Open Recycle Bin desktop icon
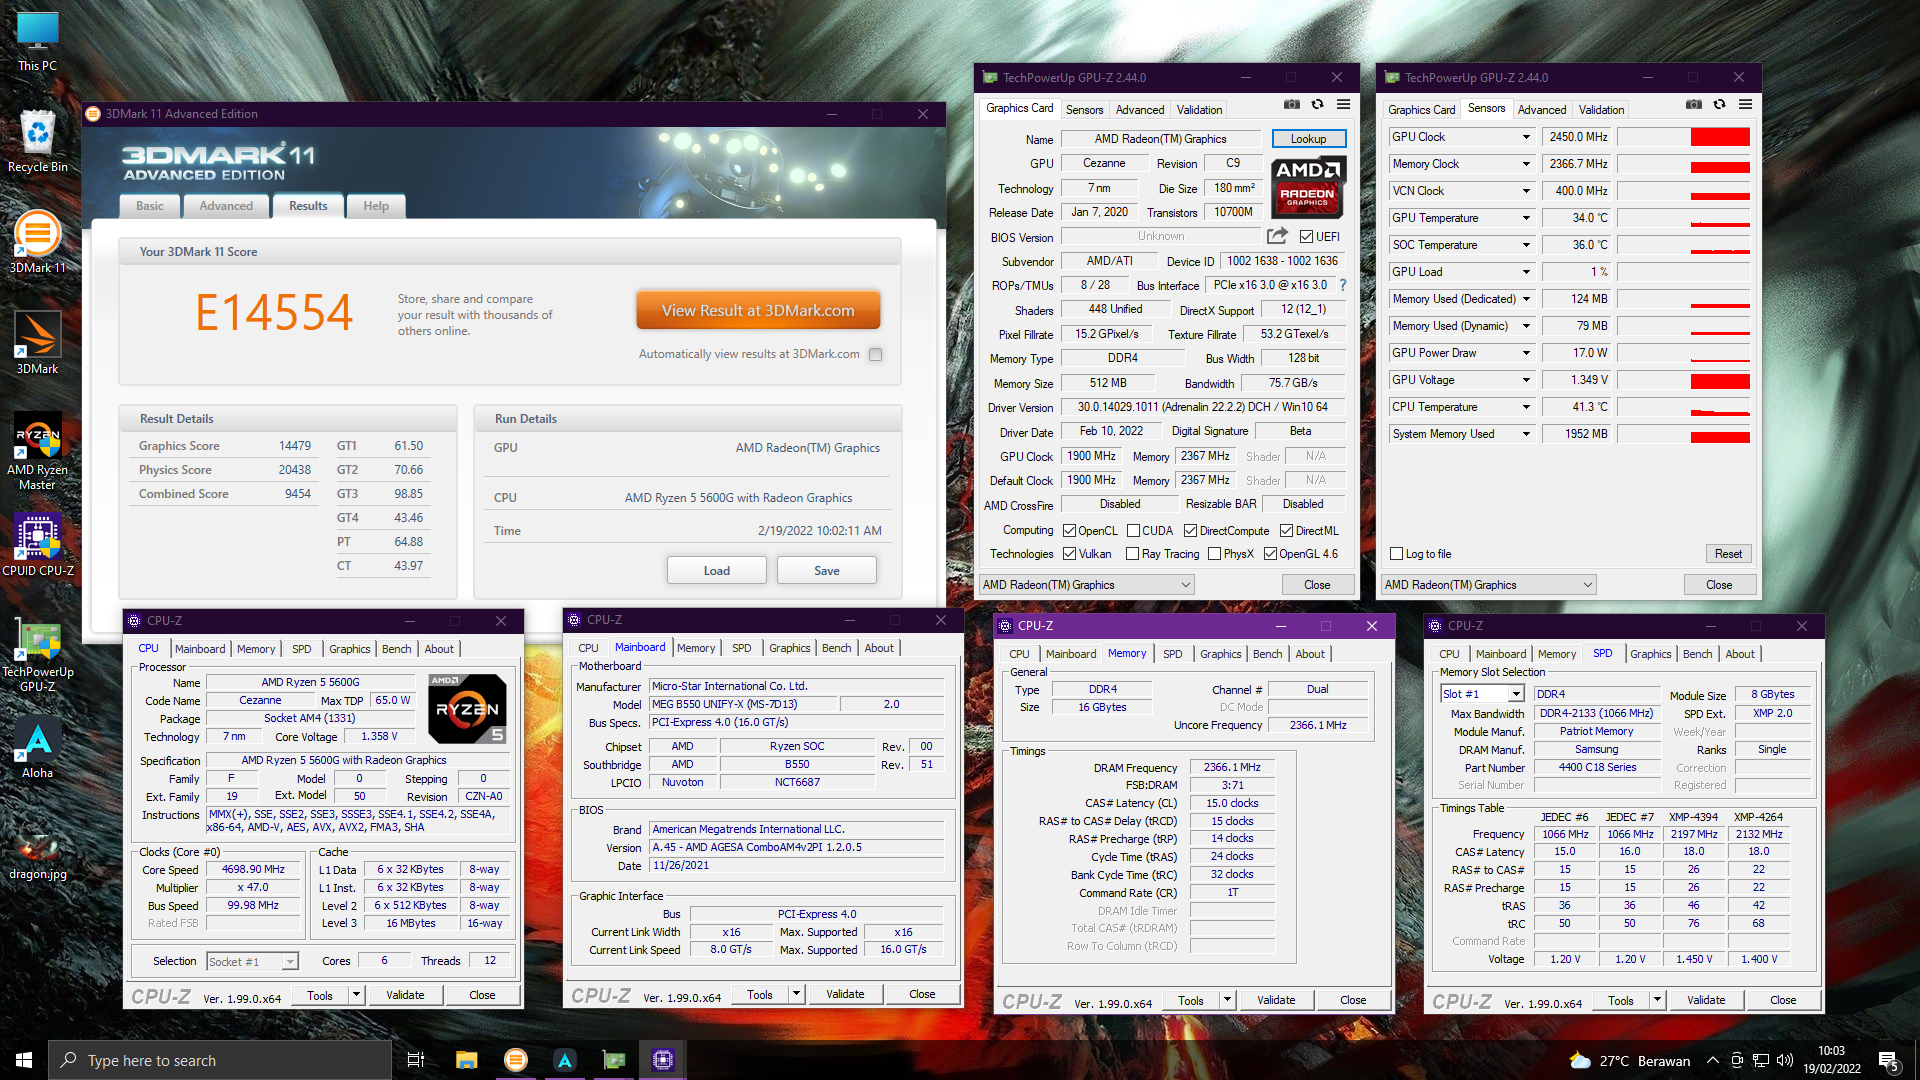Image resolution: width=1920 pixels, height=1080 pixels. click(37, 142)
